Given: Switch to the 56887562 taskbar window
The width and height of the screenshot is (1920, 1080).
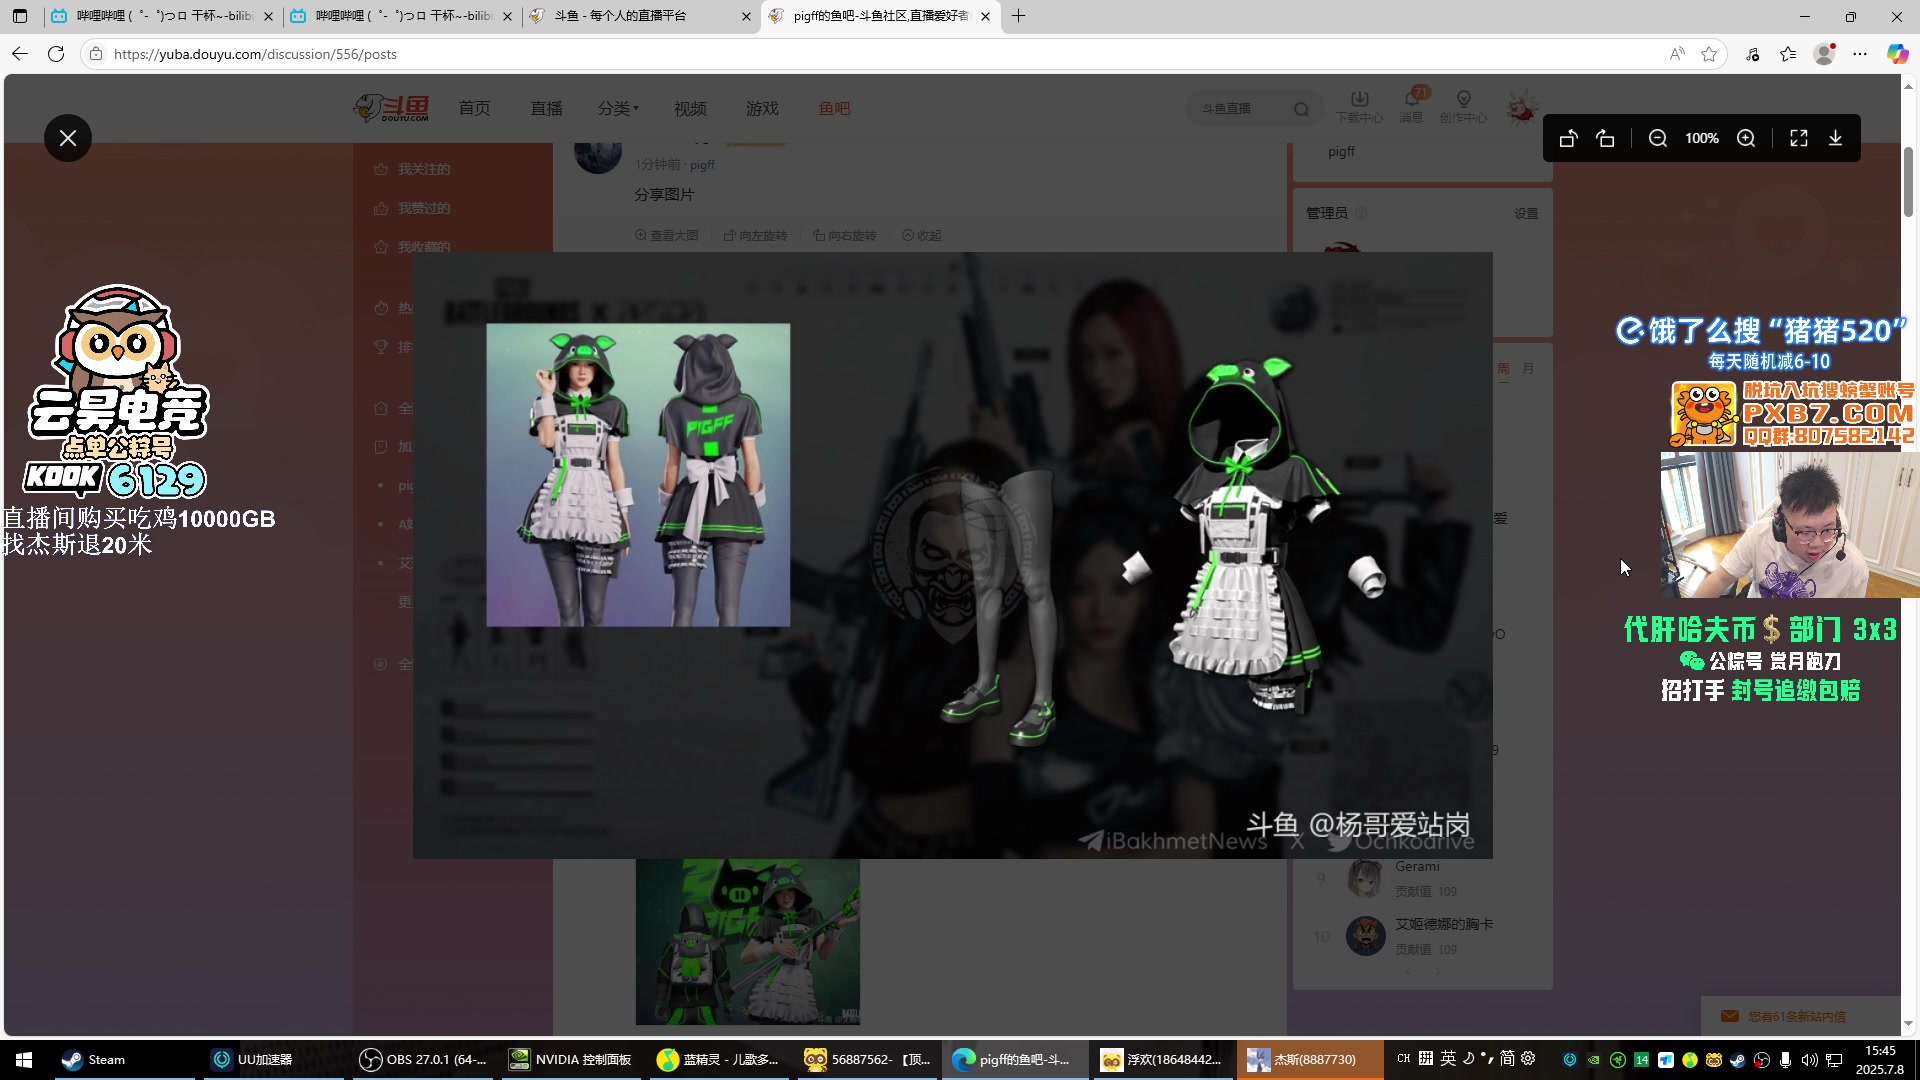Looking at the screenshot, I should pyautogui.click(x=867, y=1059).
